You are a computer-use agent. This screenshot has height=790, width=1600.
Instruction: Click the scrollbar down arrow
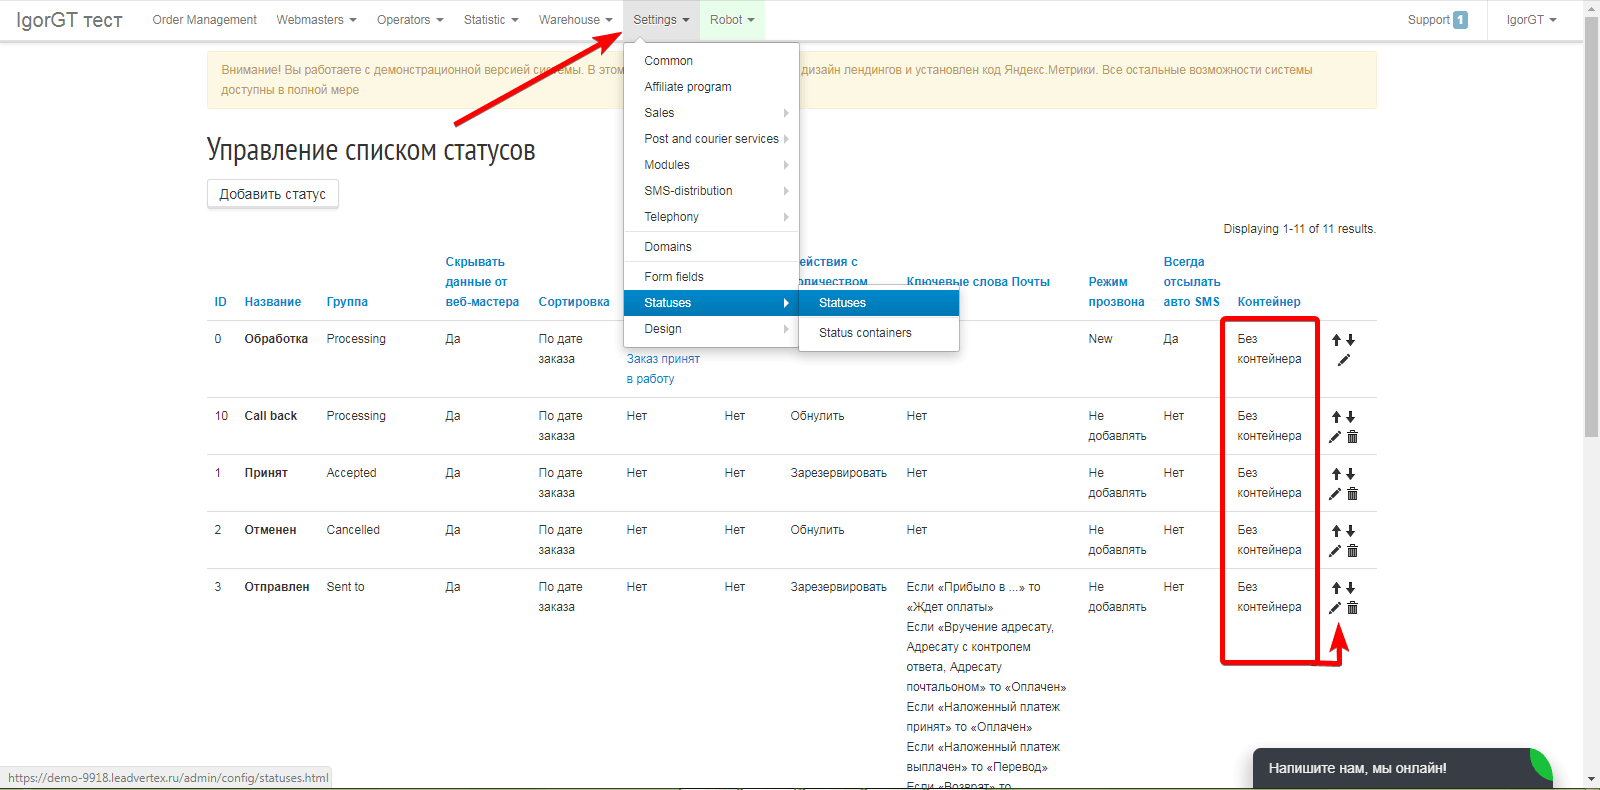click(1591, 779)
